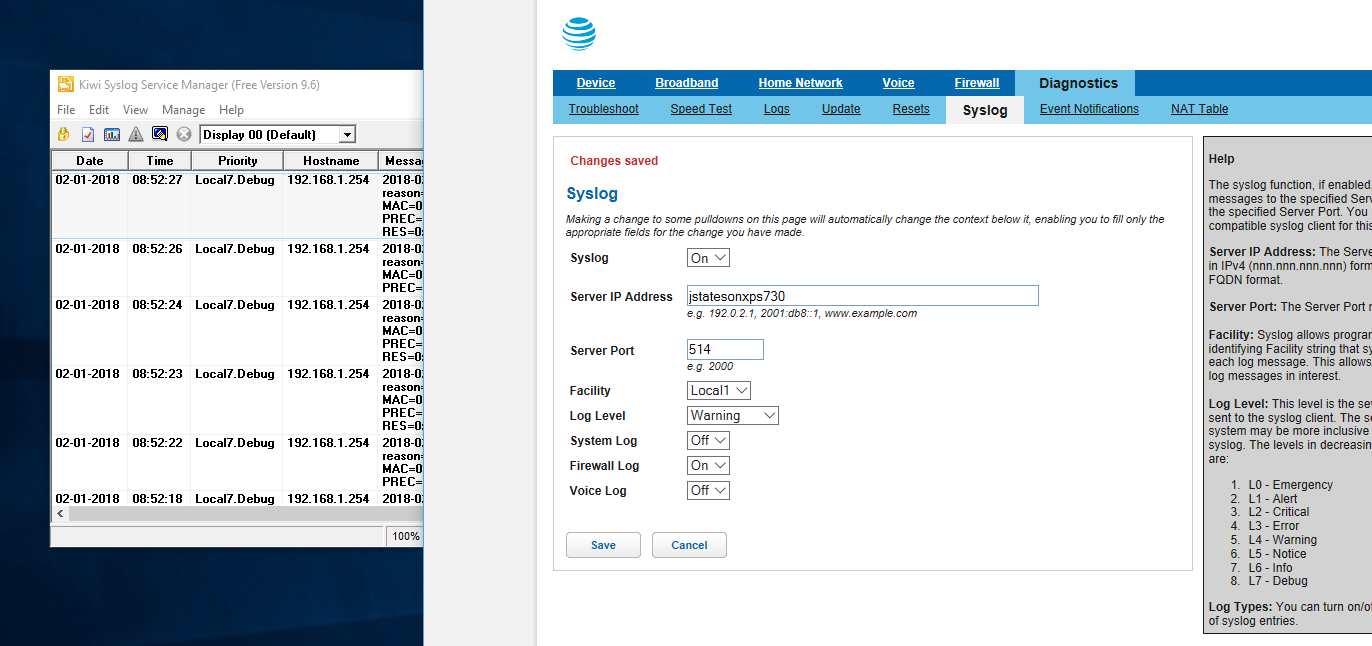
Task: Open the Manage menu in Kiwi Syslog
Action: (x=183, y=110)
